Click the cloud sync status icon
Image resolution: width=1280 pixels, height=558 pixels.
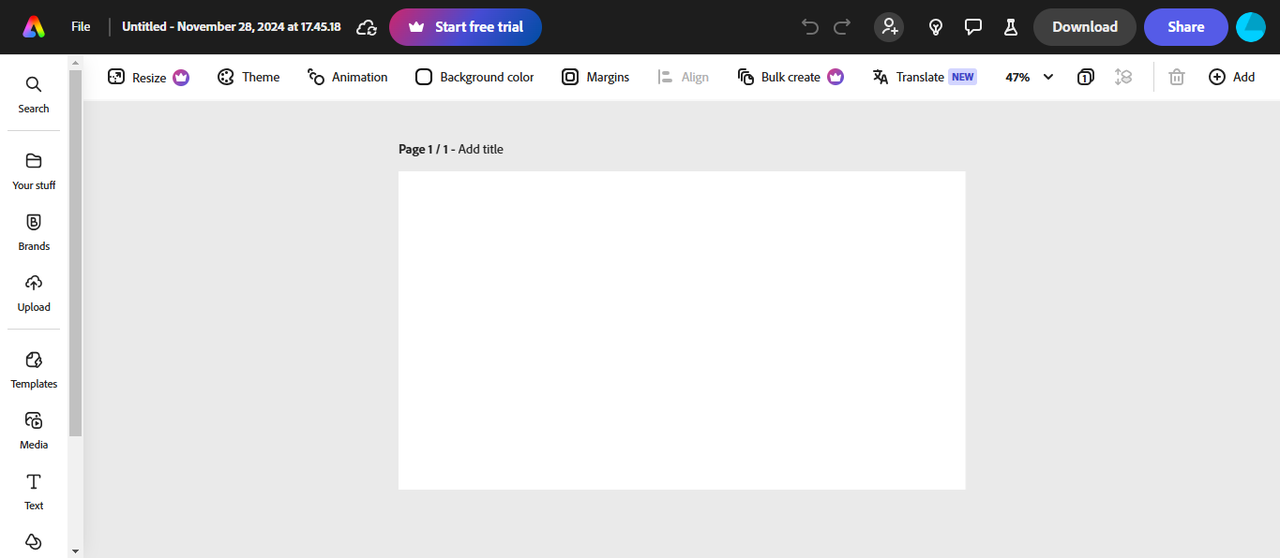366,27
